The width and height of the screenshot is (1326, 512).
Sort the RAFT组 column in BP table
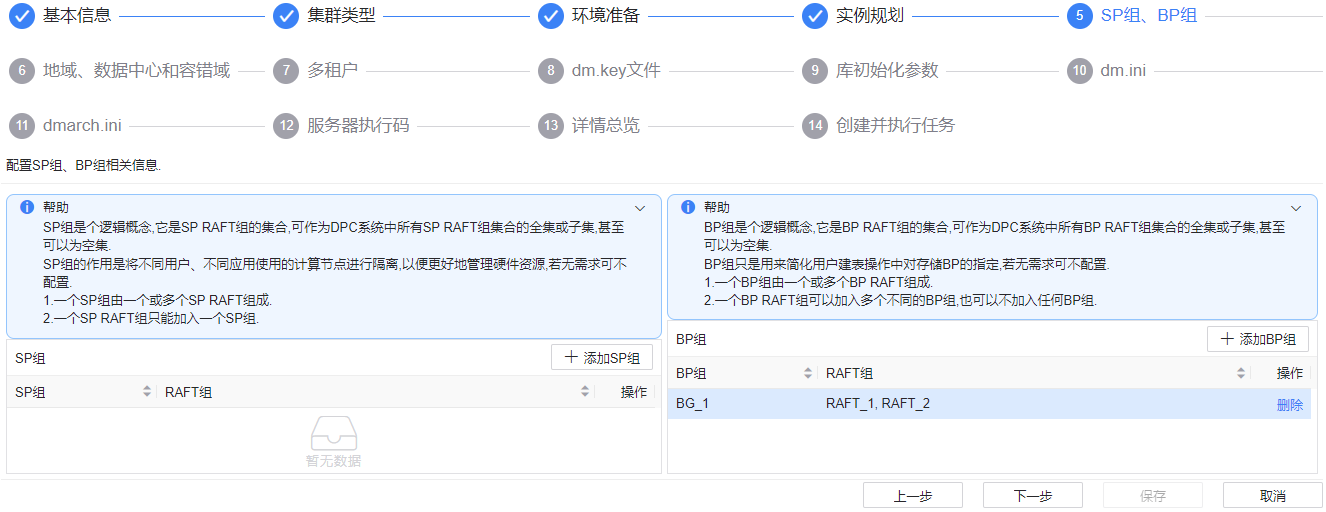coord(1241,373)
